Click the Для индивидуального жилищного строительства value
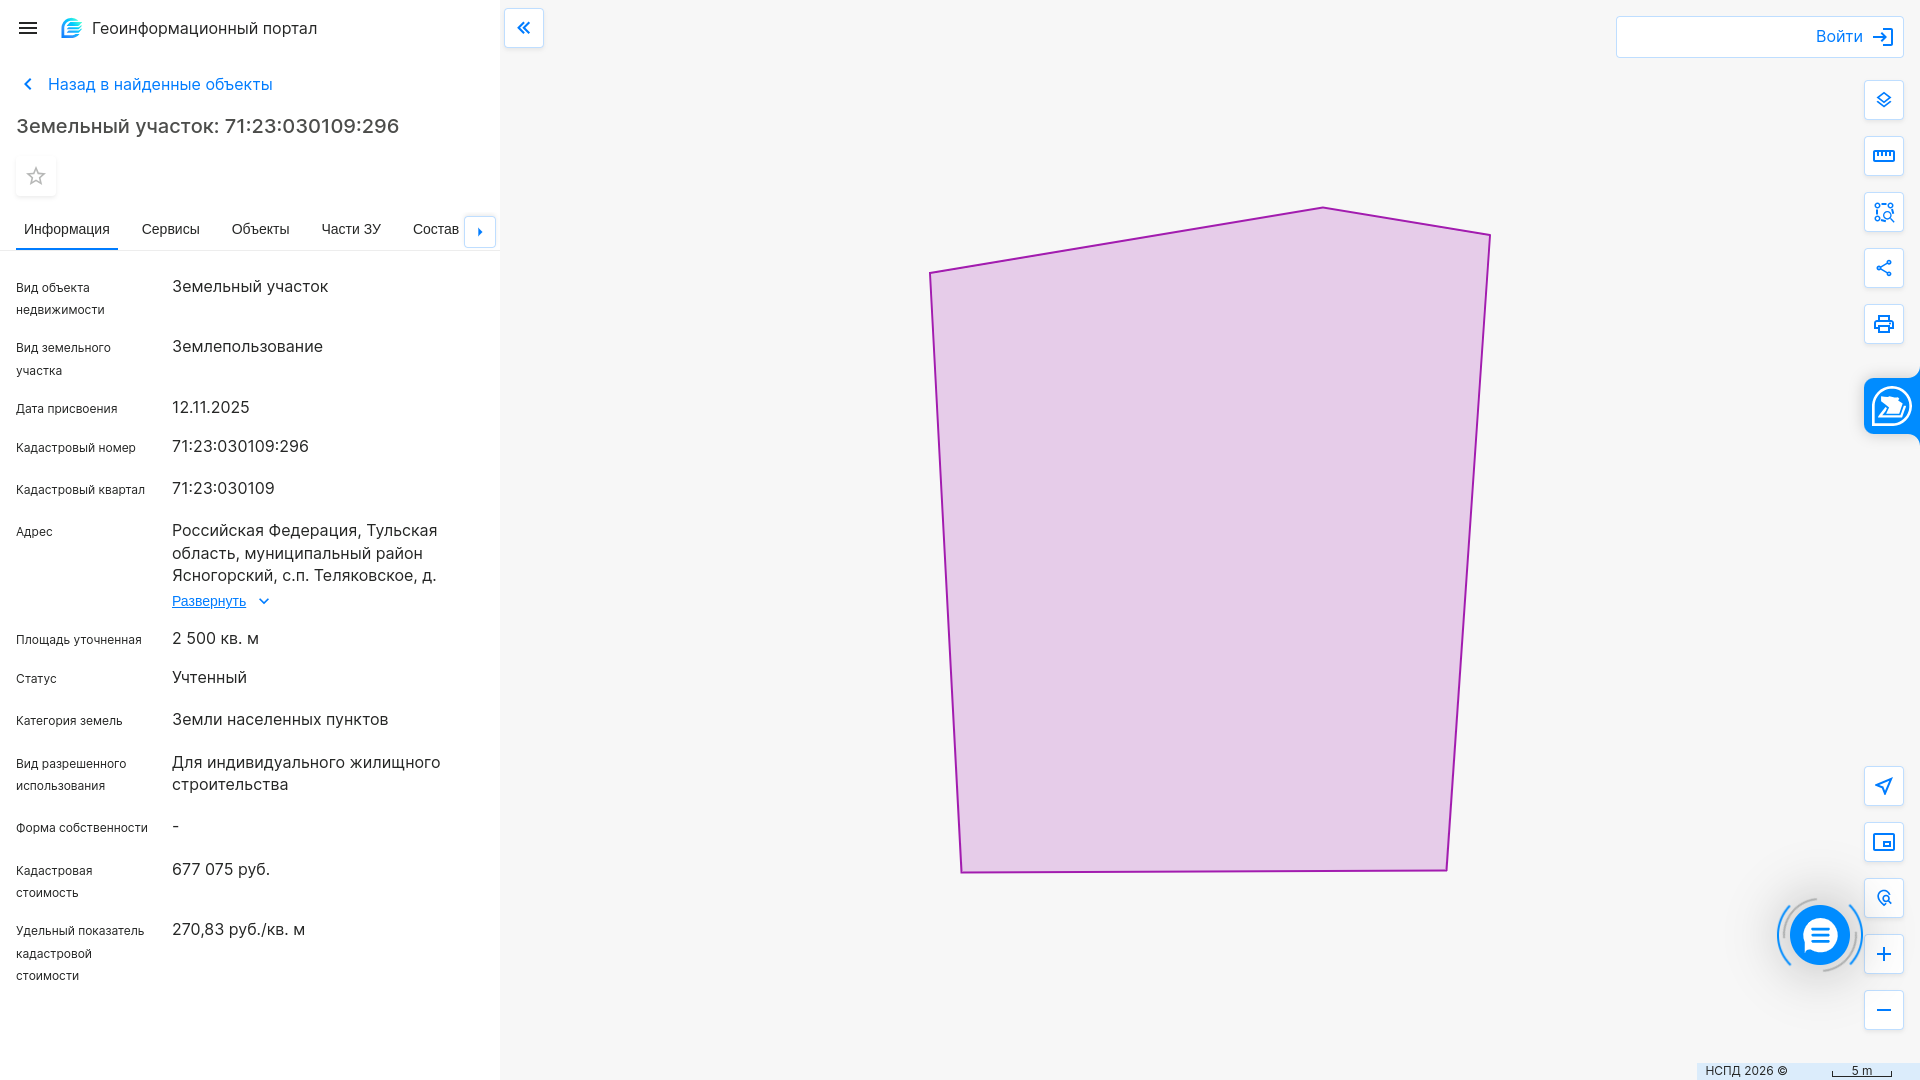The height and width of the screenshot is (1080, 1920). click(x=306, y=773)
